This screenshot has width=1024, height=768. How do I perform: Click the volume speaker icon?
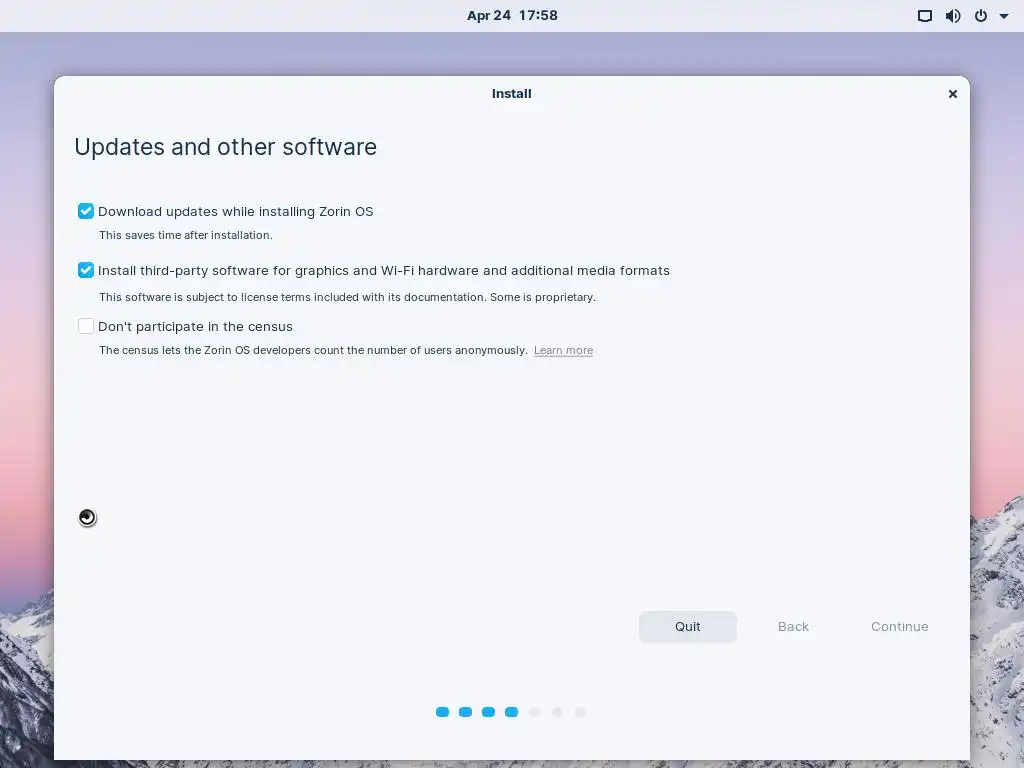click(x=953, y=16)
